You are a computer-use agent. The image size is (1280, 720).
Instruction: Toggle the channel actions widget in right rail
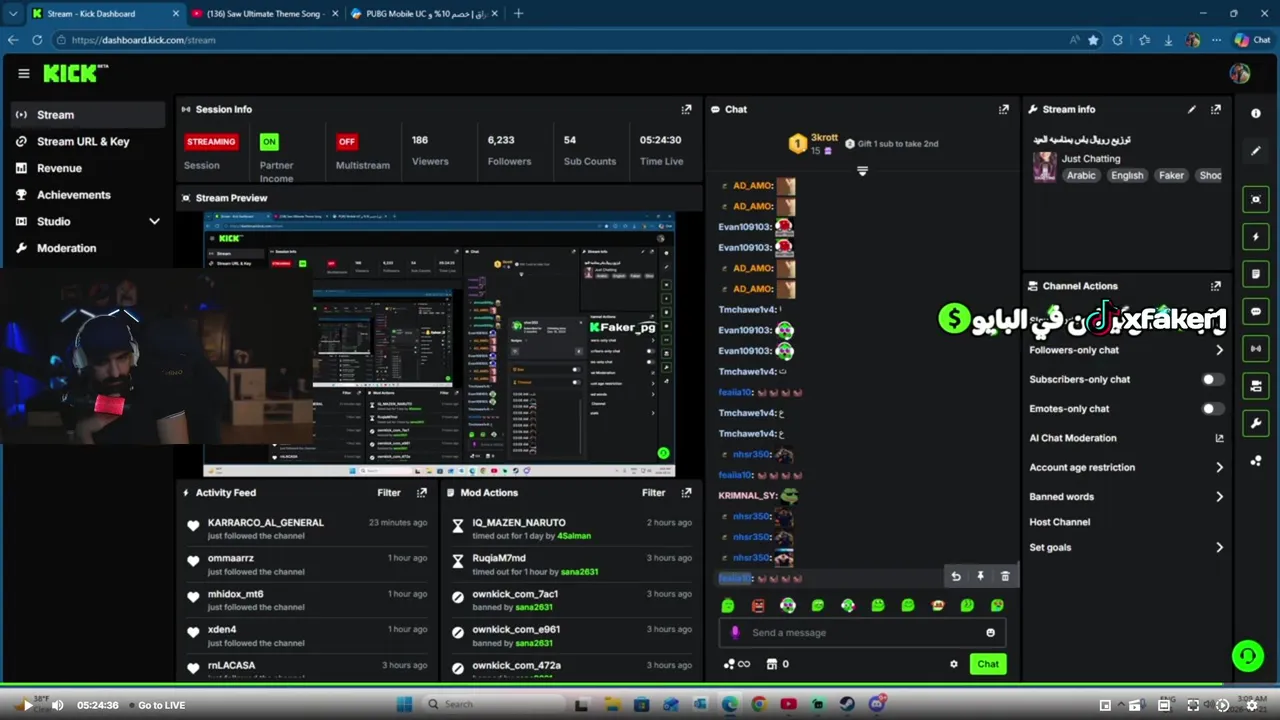coord(1256,386)
